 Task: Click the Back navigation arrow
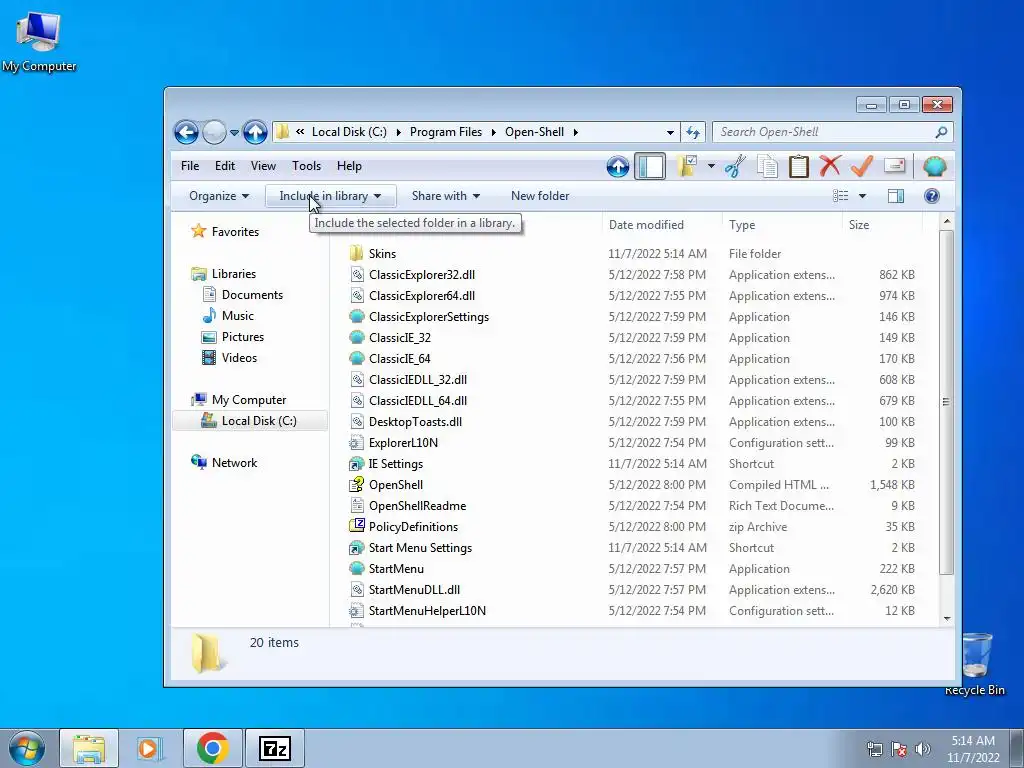[x=186, y=133]
